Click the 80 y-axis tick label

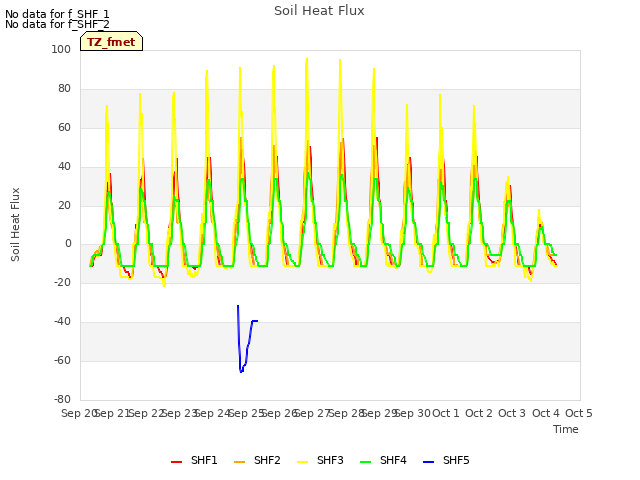pyautogui.click(x=64, y=88)
